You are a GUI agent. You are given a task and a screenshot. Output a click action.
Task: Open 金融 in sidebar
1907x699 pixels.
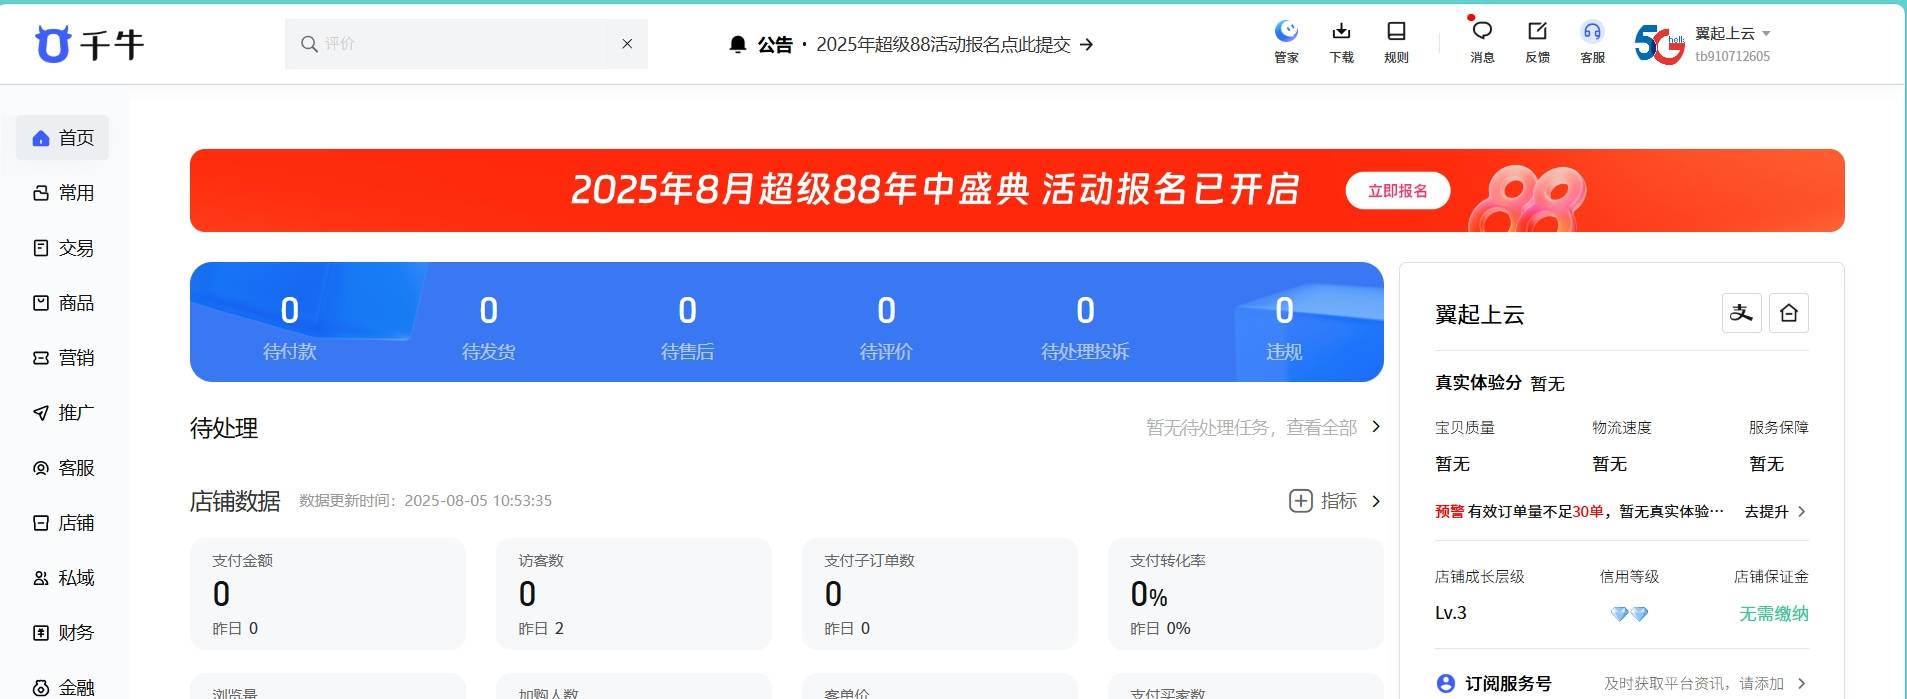(62, 687)
